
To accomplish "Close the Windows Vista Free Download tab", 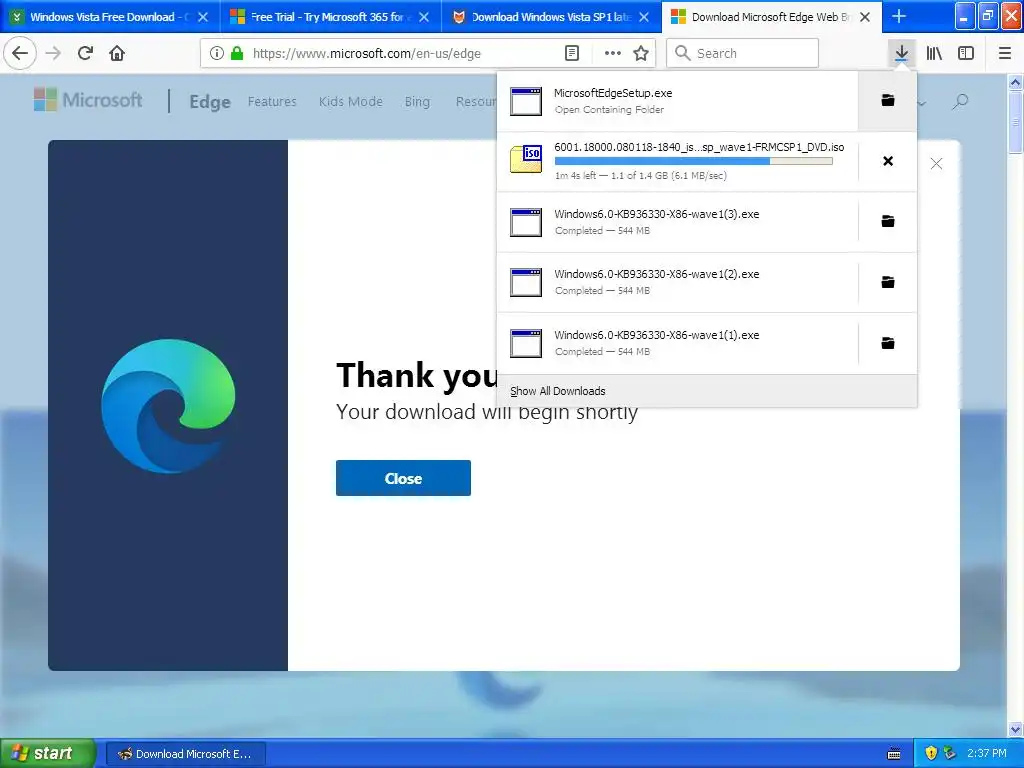I will 203,17.
